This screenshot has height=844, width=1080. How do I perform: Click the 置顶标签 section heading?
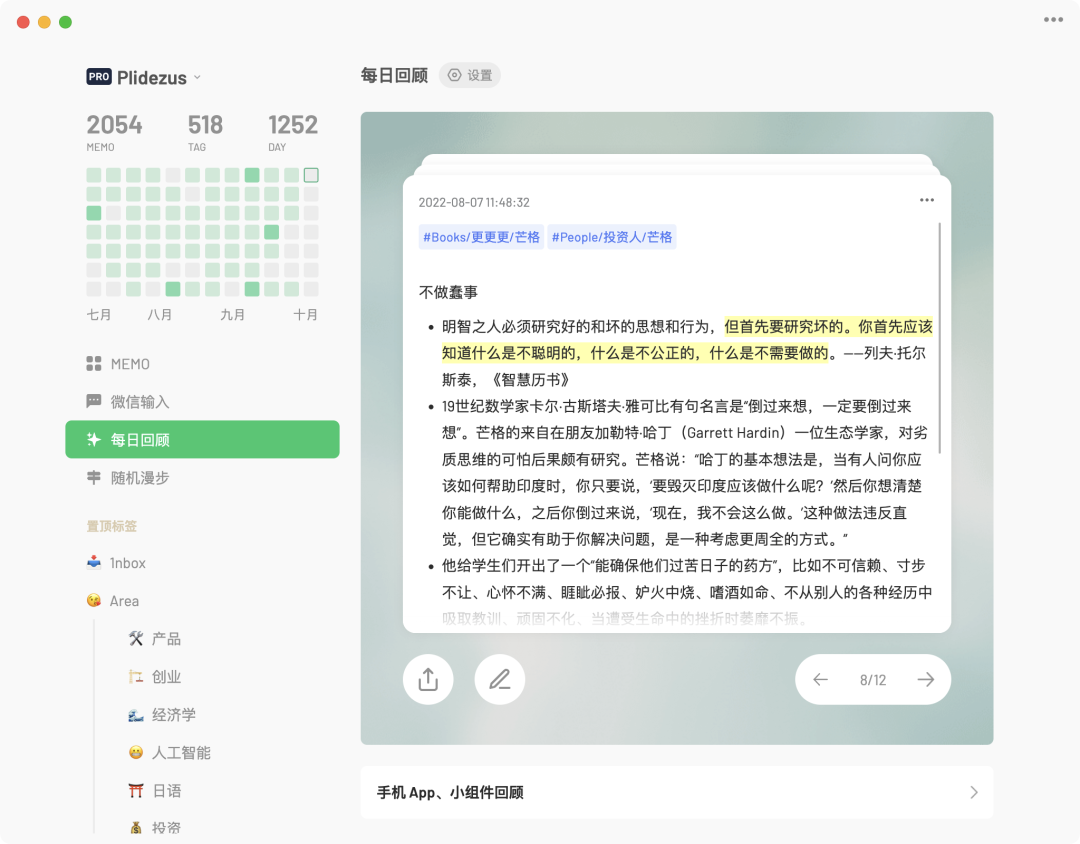(x=112, y=526)
